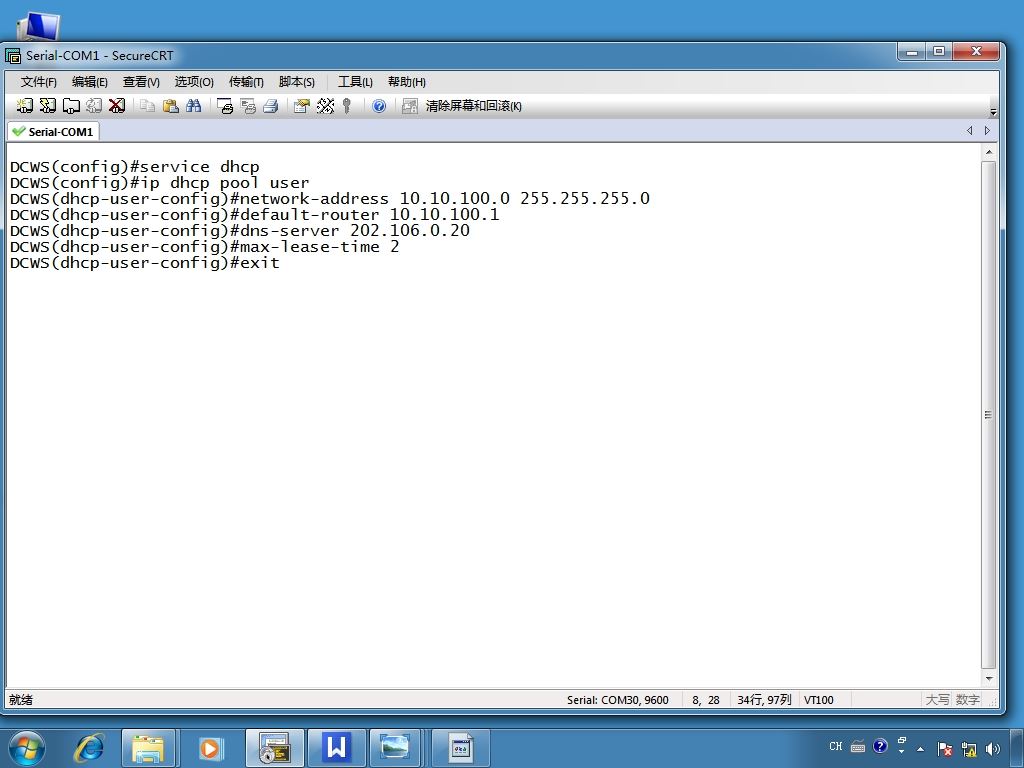Click the CH language indicator

coord(836,746)
